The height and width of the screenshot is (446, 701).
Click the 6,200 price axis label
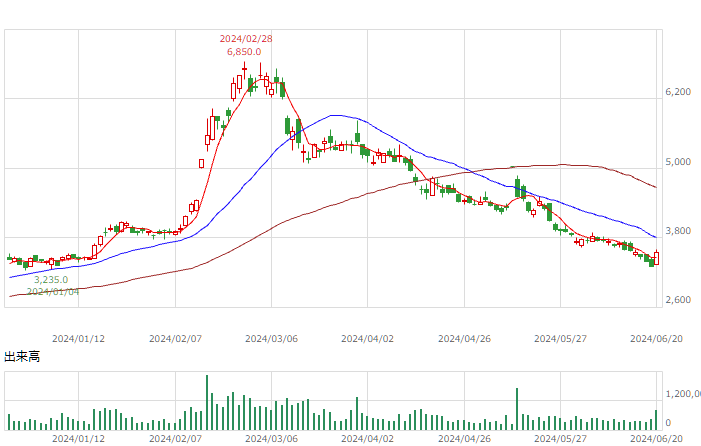pos(678,92)
